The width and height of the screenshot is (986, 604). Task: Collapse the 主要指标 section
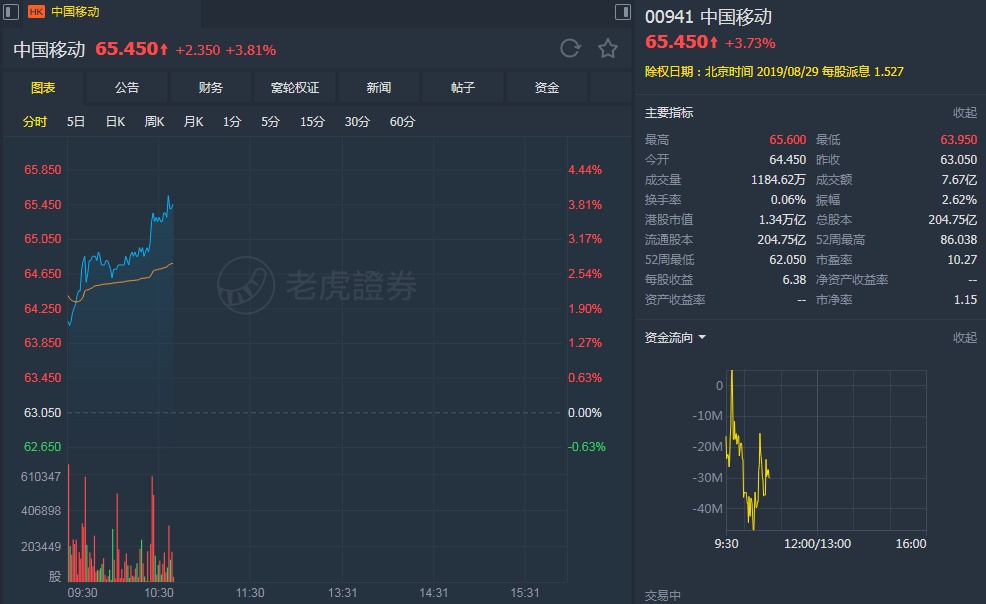[x=964, y=113]
